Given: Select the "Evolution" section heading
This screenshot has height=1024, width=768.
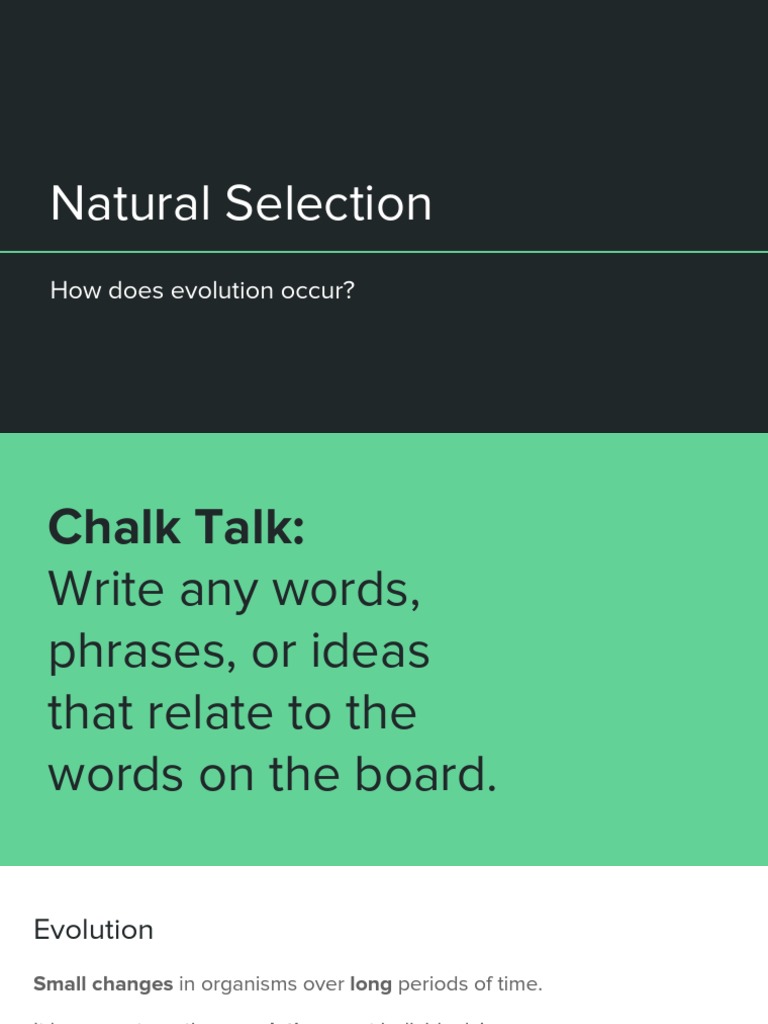Looking at the screenshot, I should point(93,930).
